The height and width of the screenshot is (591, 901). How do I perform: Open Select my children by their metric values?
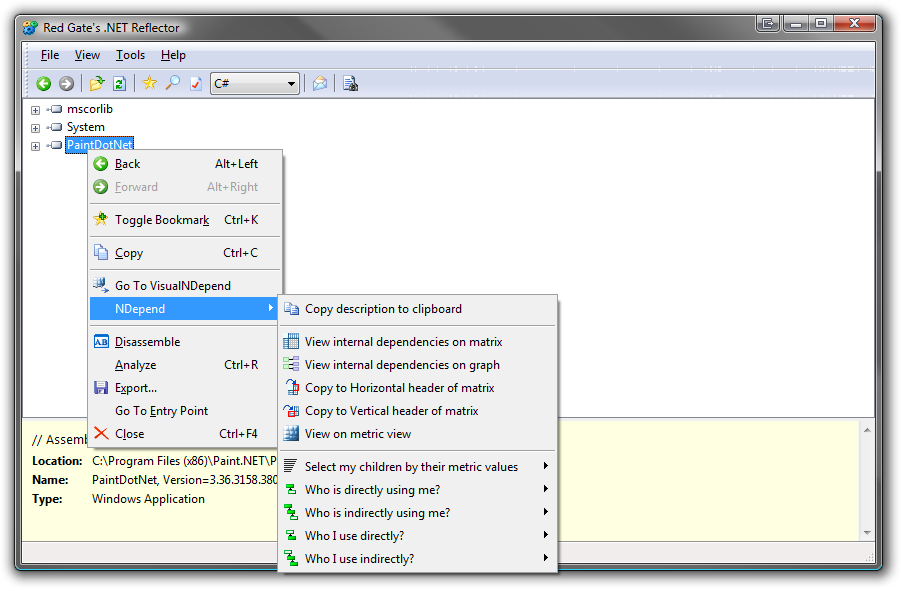click(x=418, y=467)
